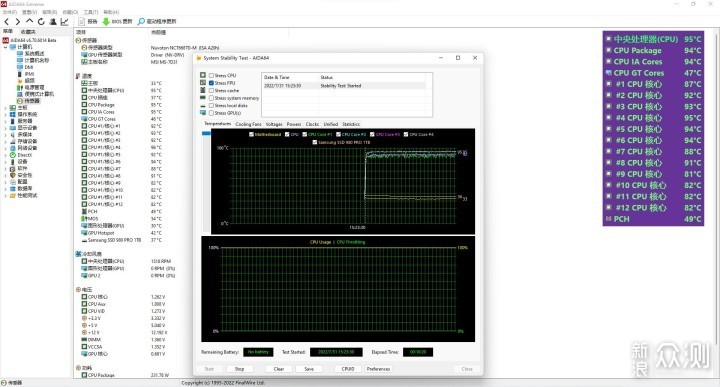720x387 pixels.
Task: Switch to the Voltages tab
Action: pos(274,124)
